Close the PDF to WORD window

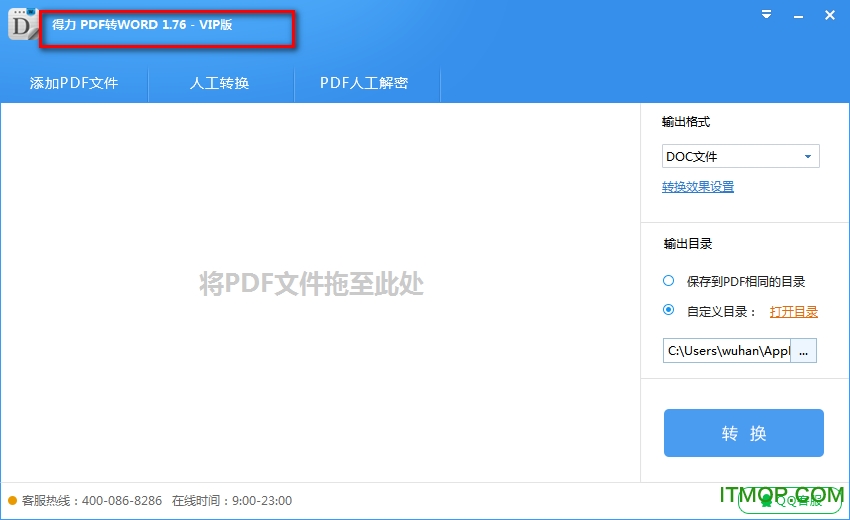830,15
